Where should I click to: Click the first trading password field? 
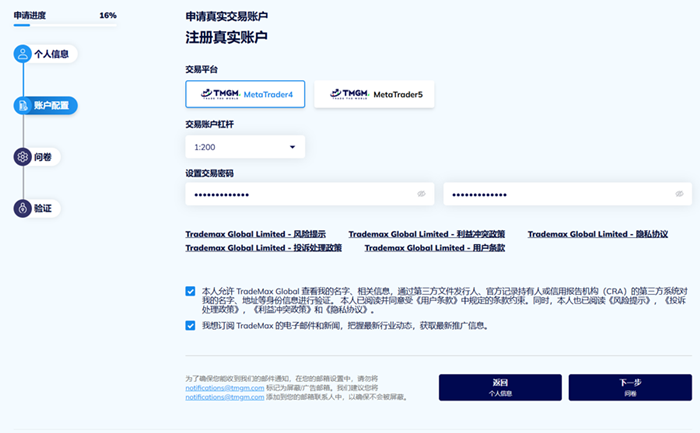(x=310, y=194)
